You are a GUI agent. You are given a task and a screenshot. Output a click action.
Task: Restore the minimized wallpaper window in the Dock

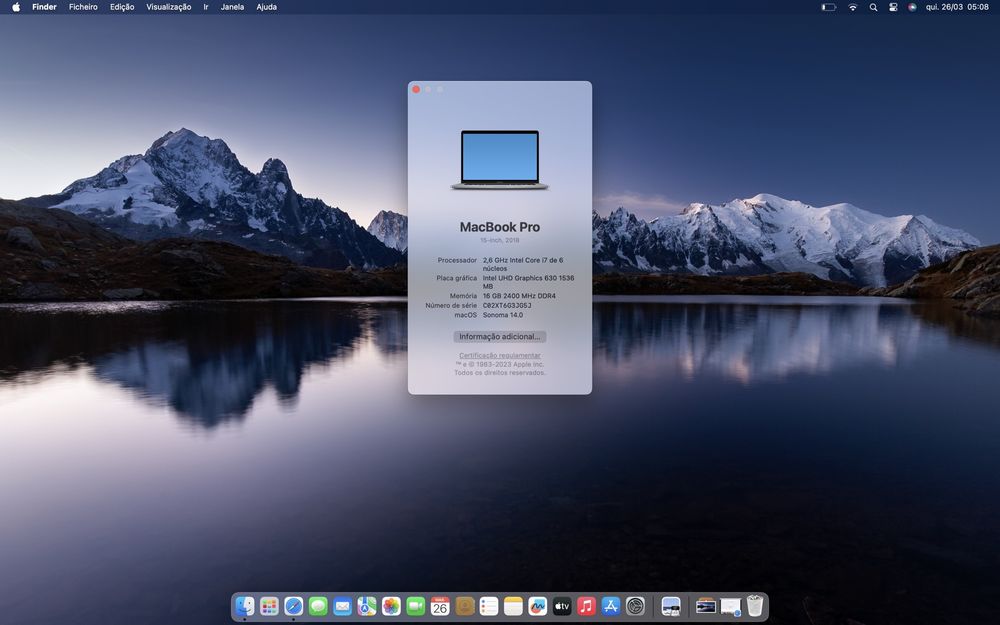(706, 606)
